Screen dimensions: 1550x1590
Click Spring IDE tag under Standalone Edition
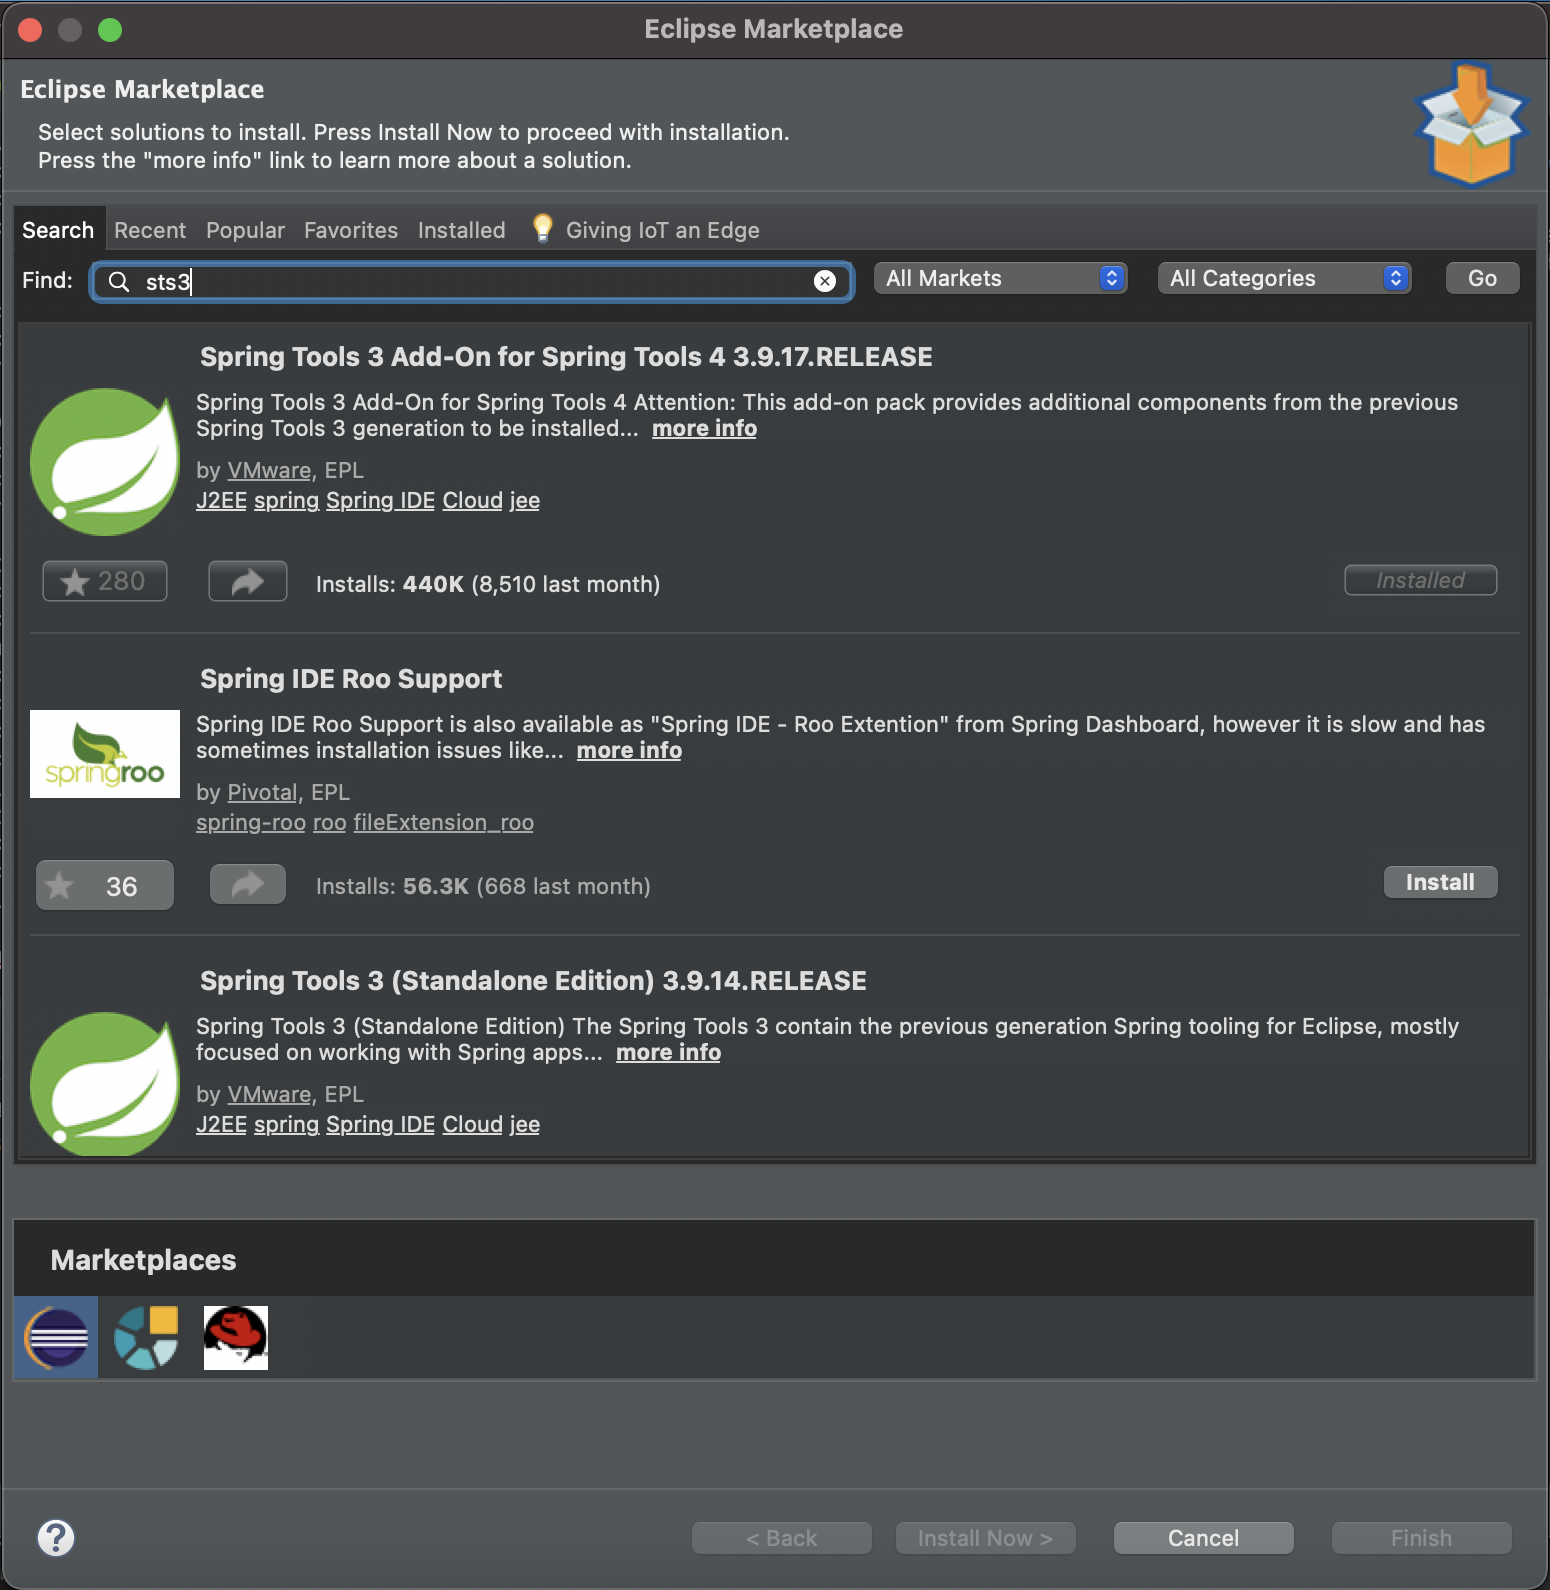(380, 1124)
